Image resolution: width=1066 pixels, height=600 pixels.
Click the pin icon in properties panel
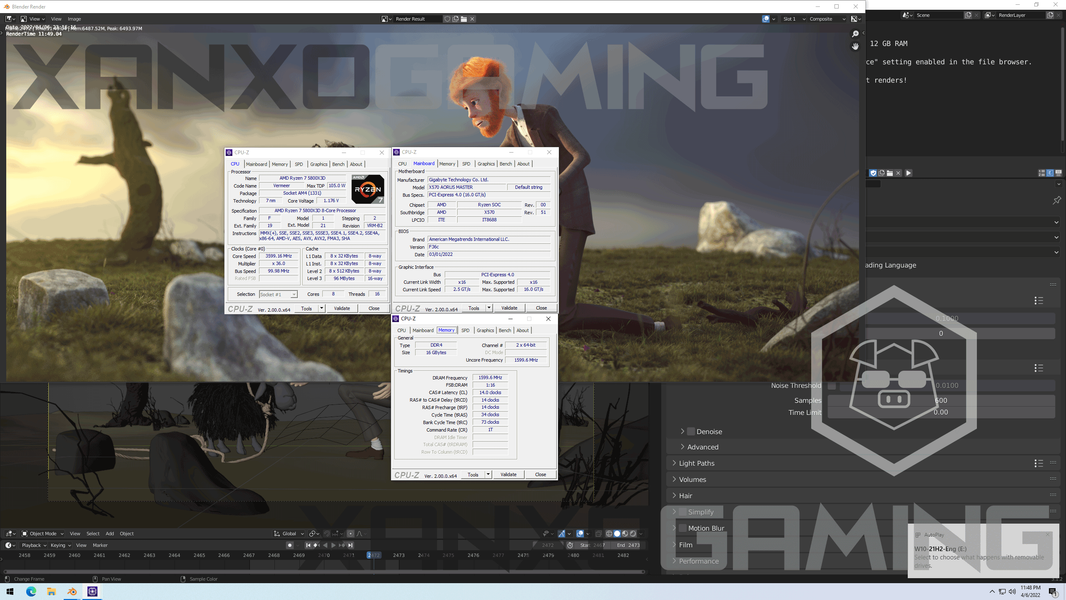pyautogui.click(x=1056, y=200)
